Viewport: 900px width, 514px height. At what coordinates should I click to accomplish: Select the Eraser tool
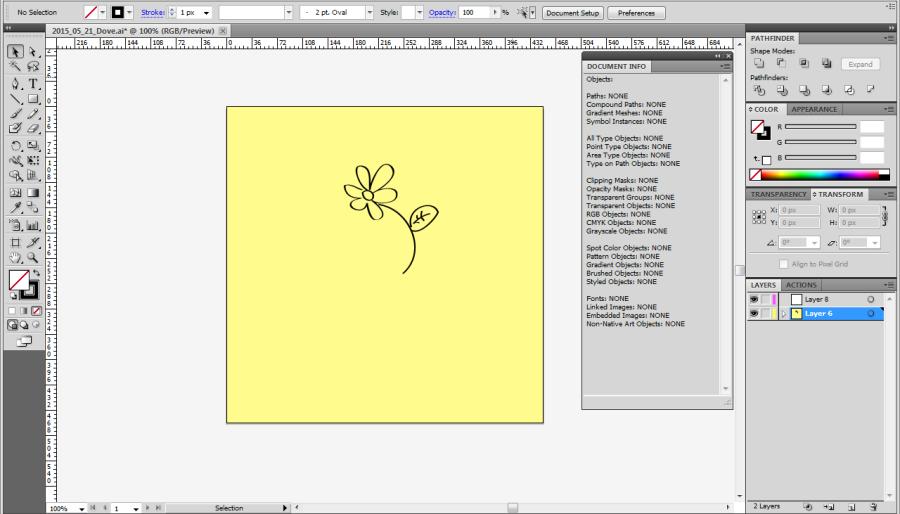[33, 129]
